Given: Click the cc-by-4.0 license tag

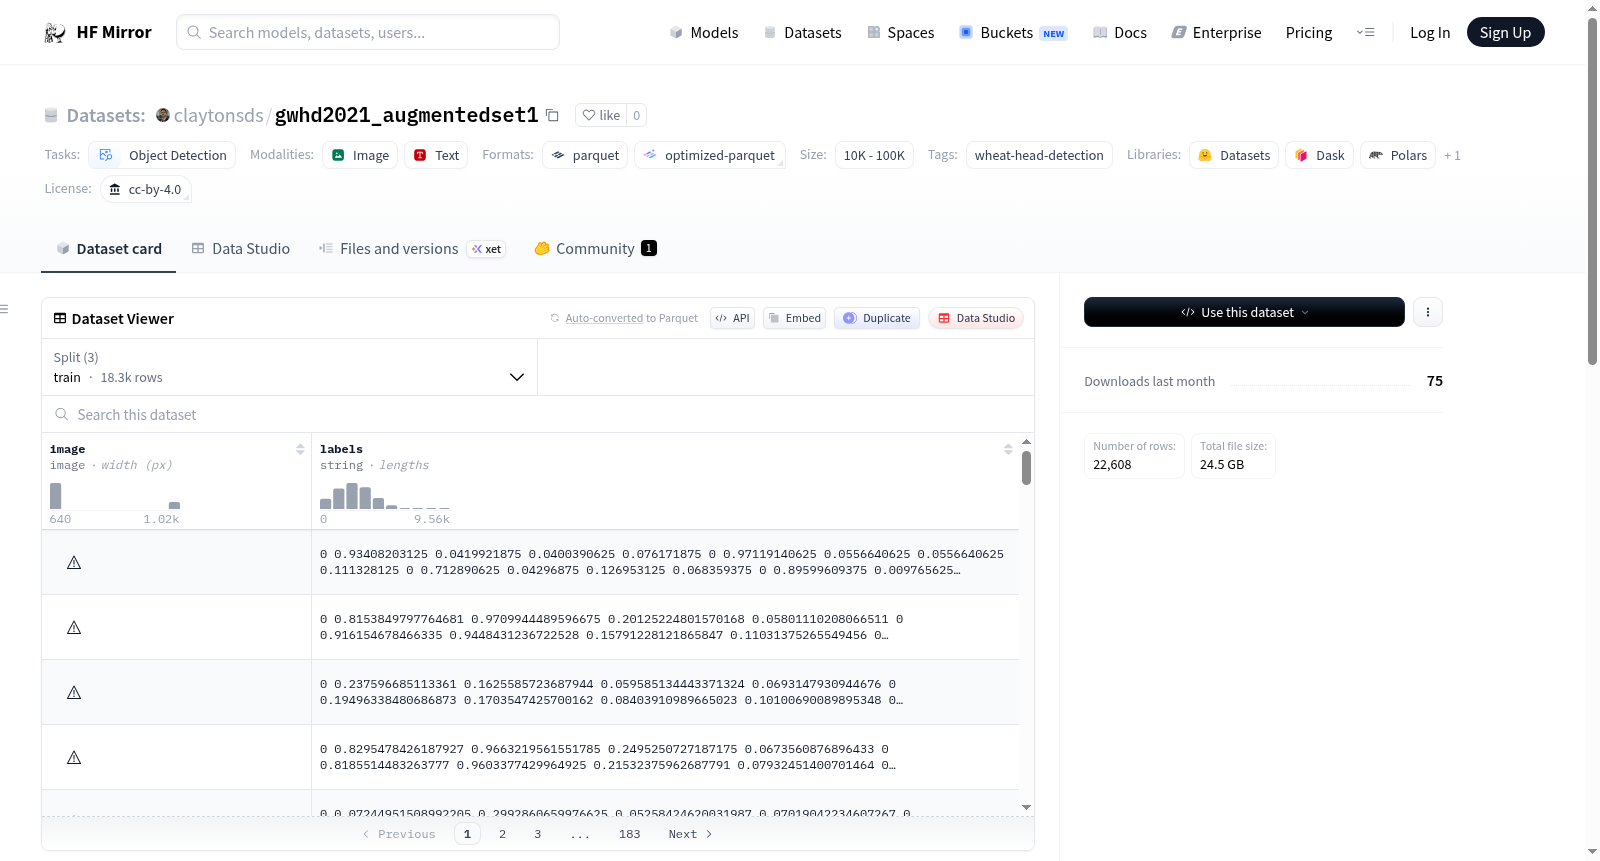Looking at the screenshot, I should [145, 189].
